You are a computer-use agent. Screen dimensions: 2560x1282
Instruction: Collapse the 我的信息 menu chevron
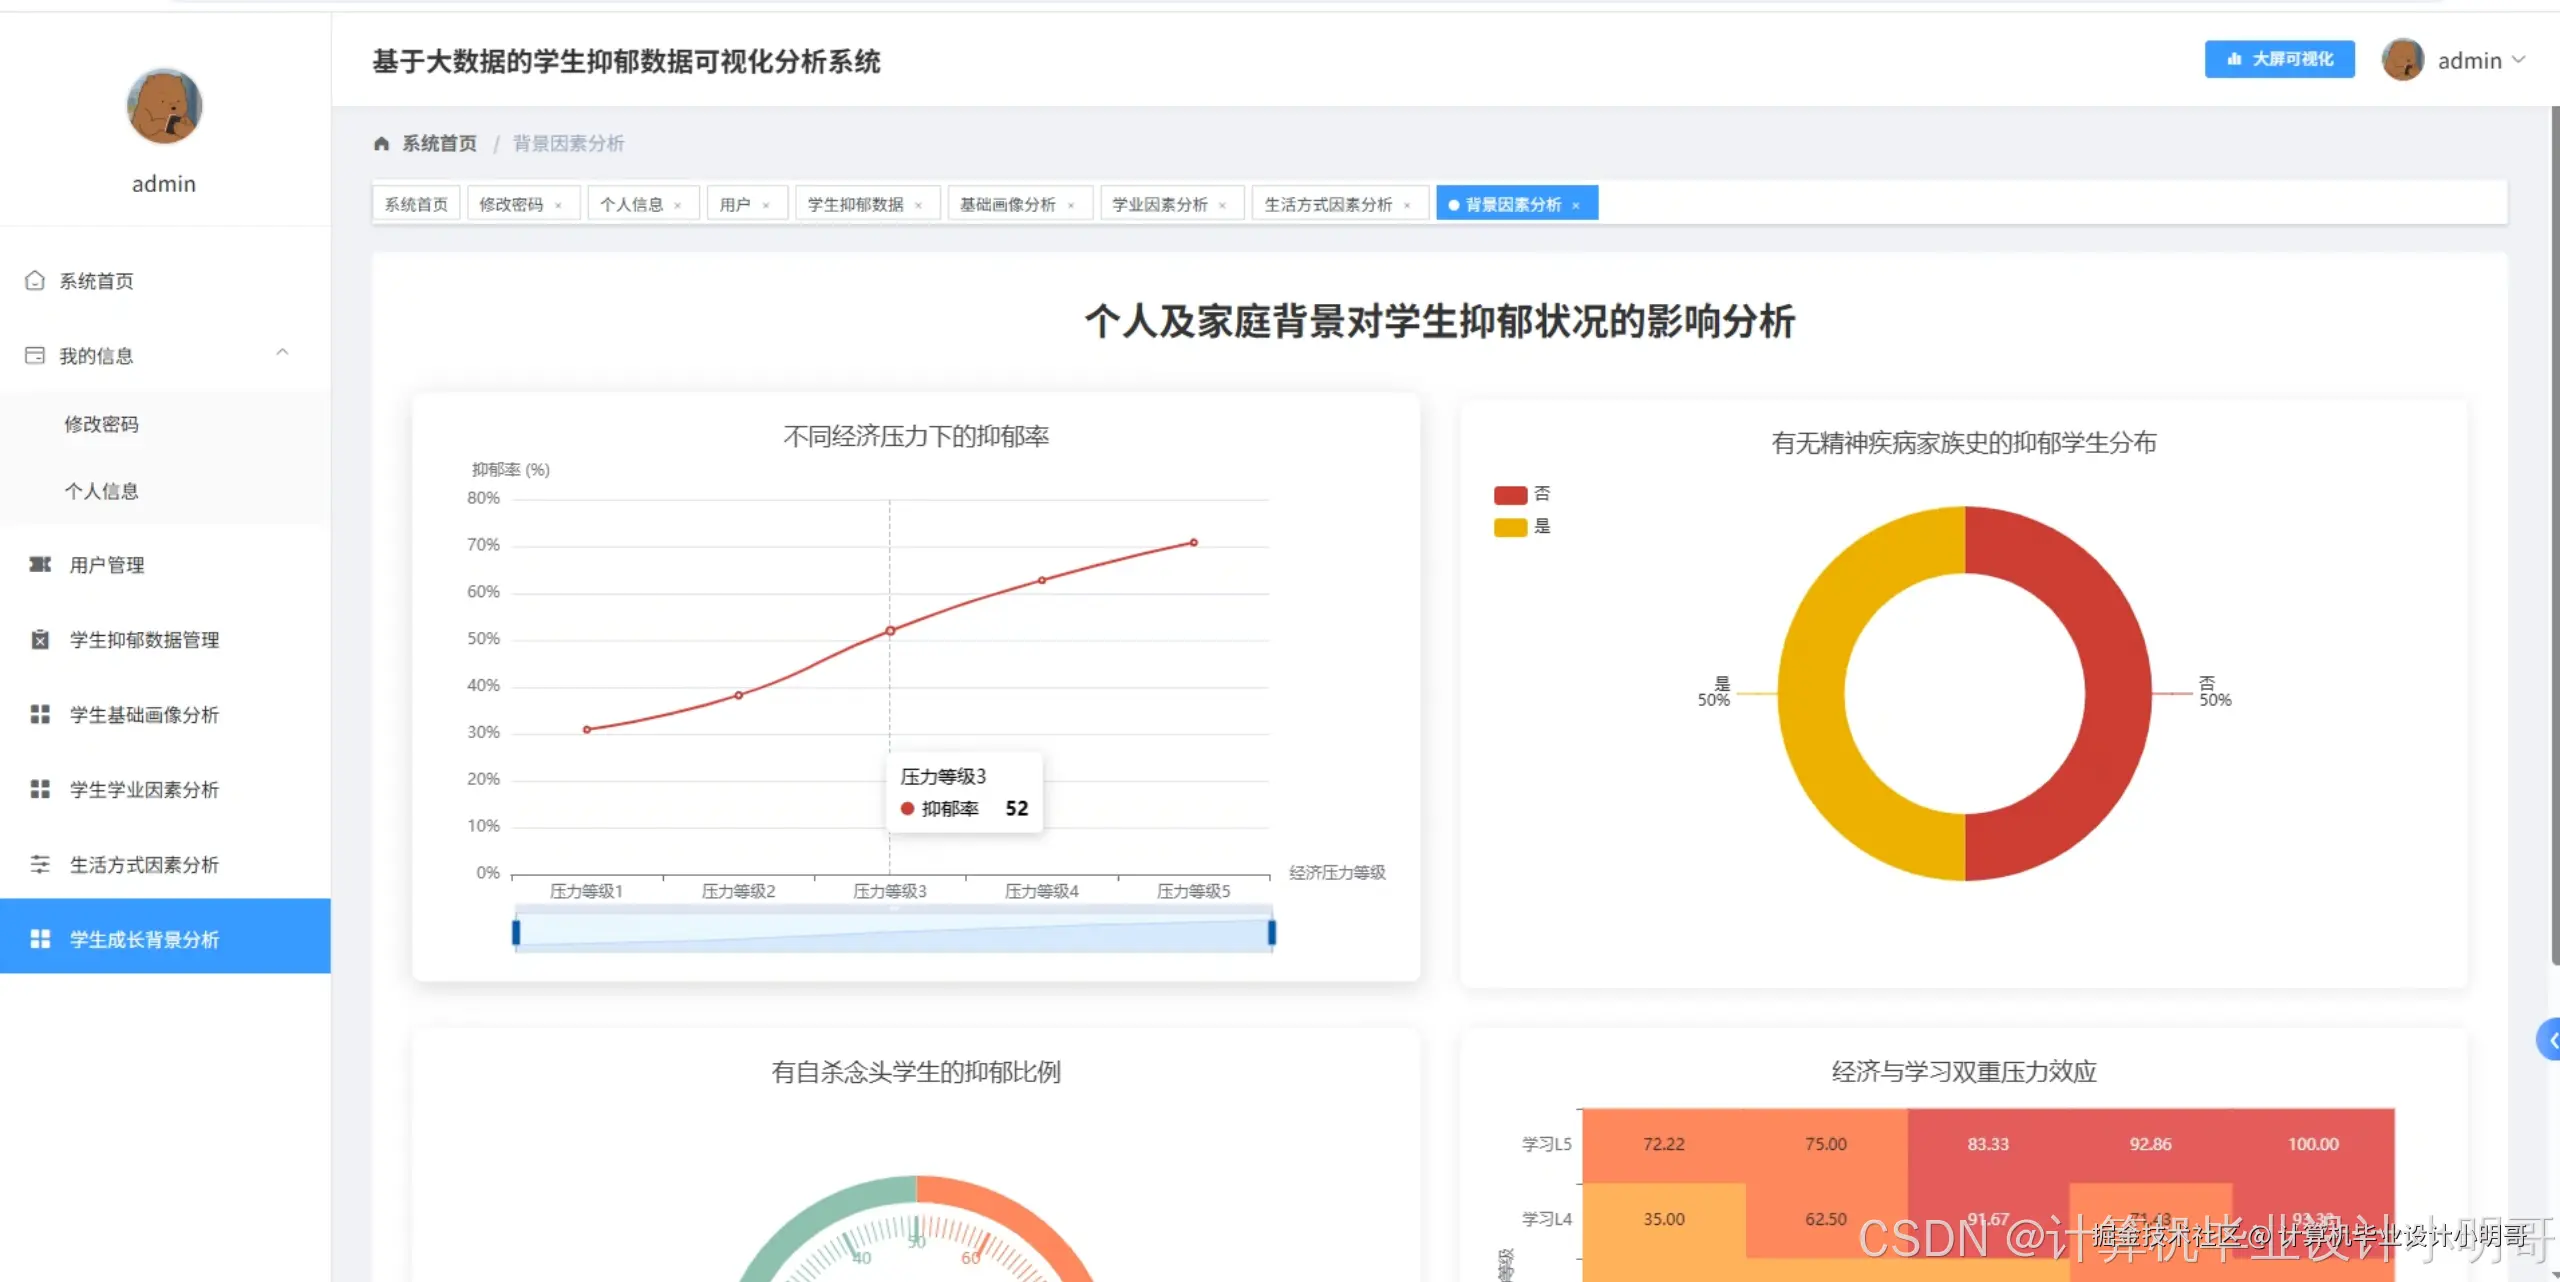click(x=282, y=353)
